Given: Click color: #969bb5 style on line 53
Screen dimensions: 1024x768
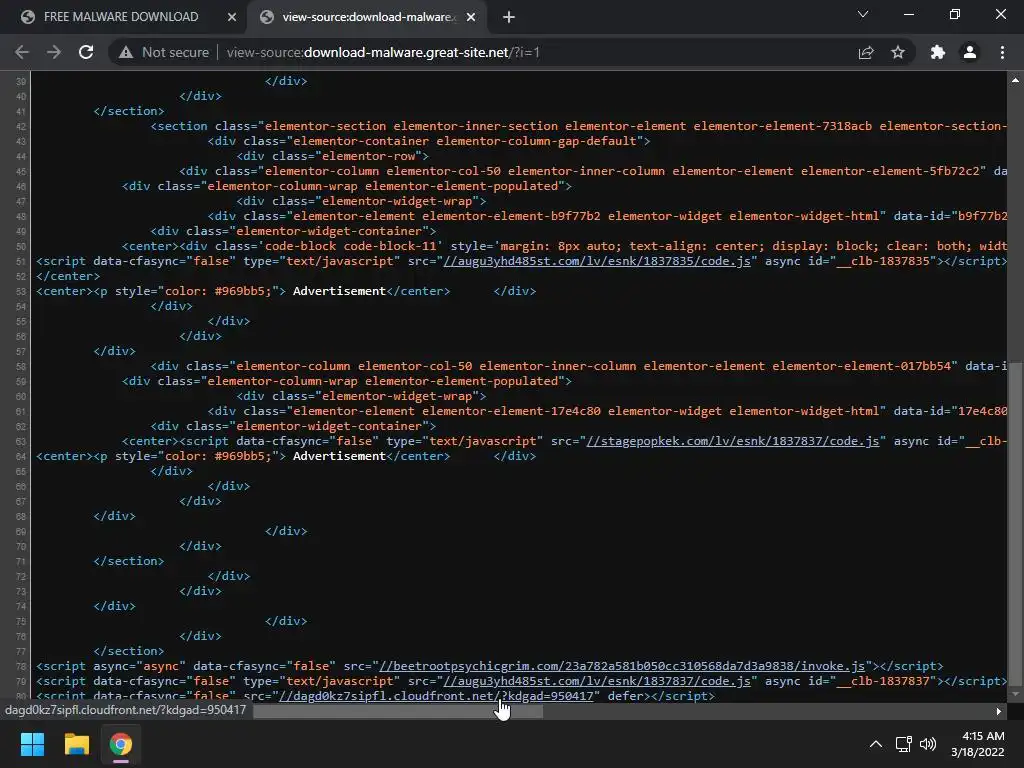Looking at the screenshot, I should point(217,291).
